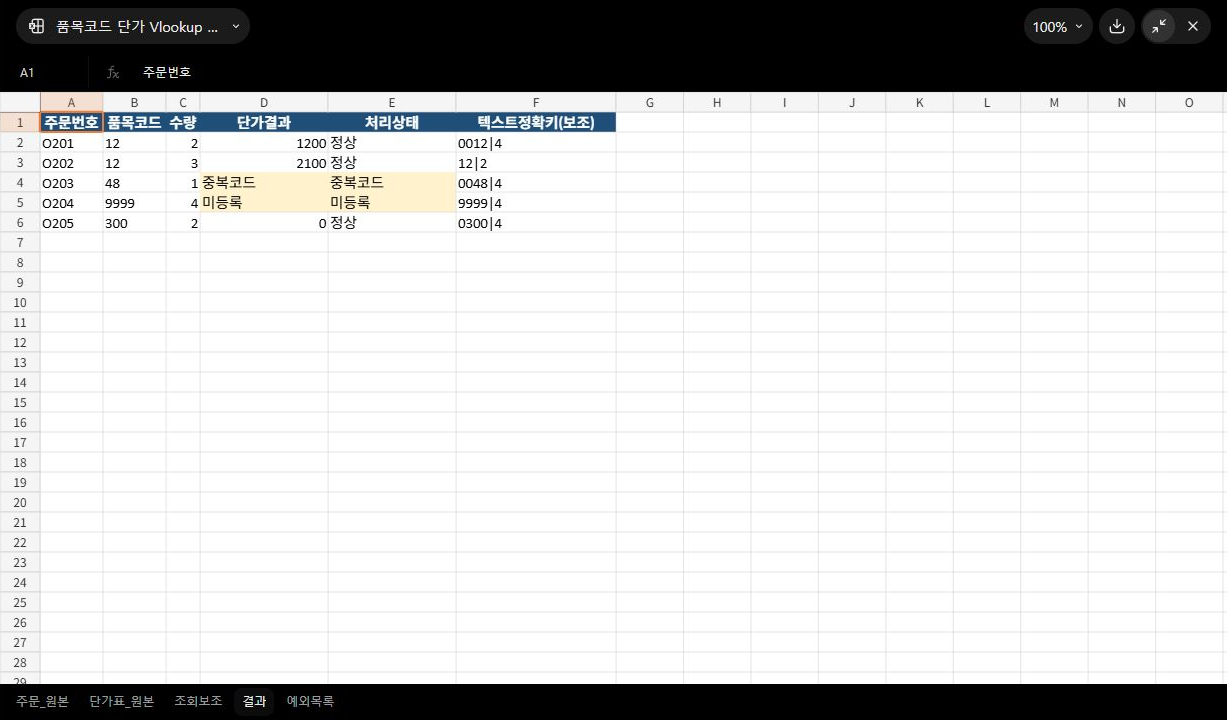The width and height of the screenshot is (1227, 720).
Task: Click the 텍스트정확키(보조) header cell
Action: (x=536, y=123)
